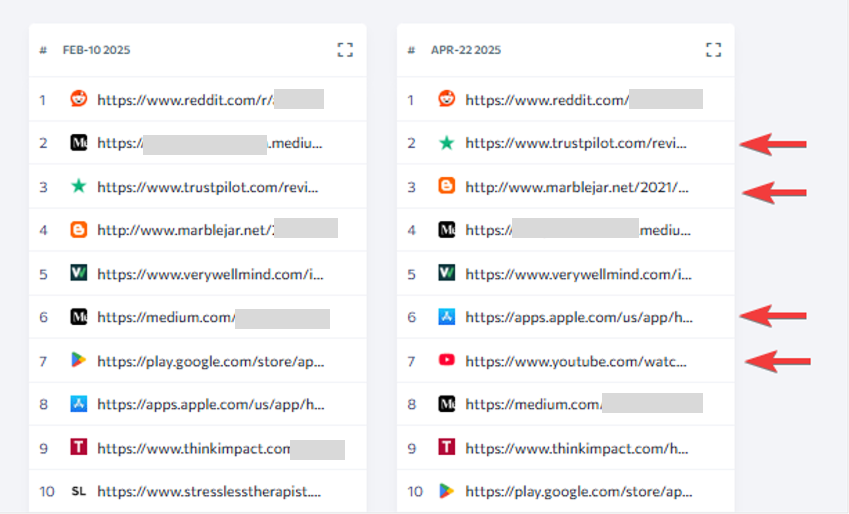
Task: Open thinkimpact.com/h link in APR-22 list
Action: [577, 449]
